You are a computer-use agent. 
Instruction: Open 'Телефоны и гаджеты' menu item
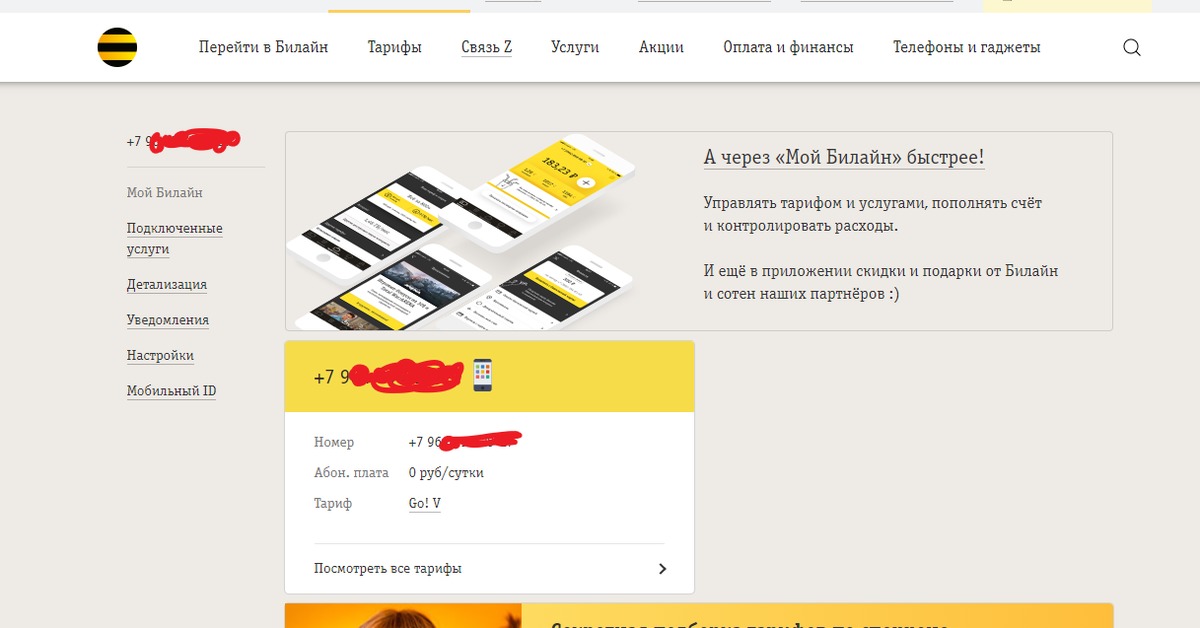pos(966,47)
